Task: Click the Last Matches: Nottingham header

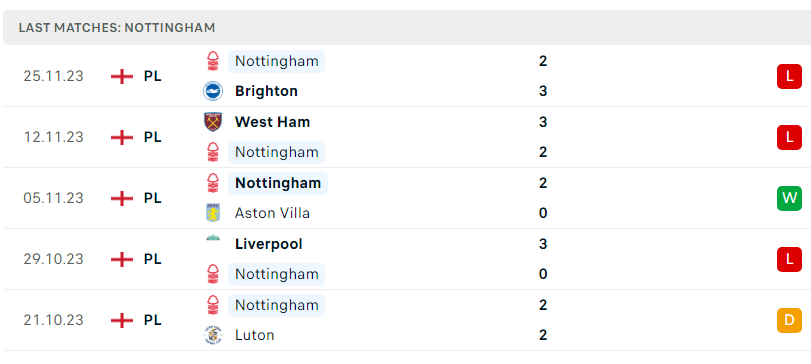Action: pyautogui.click(x=117, y=27)
